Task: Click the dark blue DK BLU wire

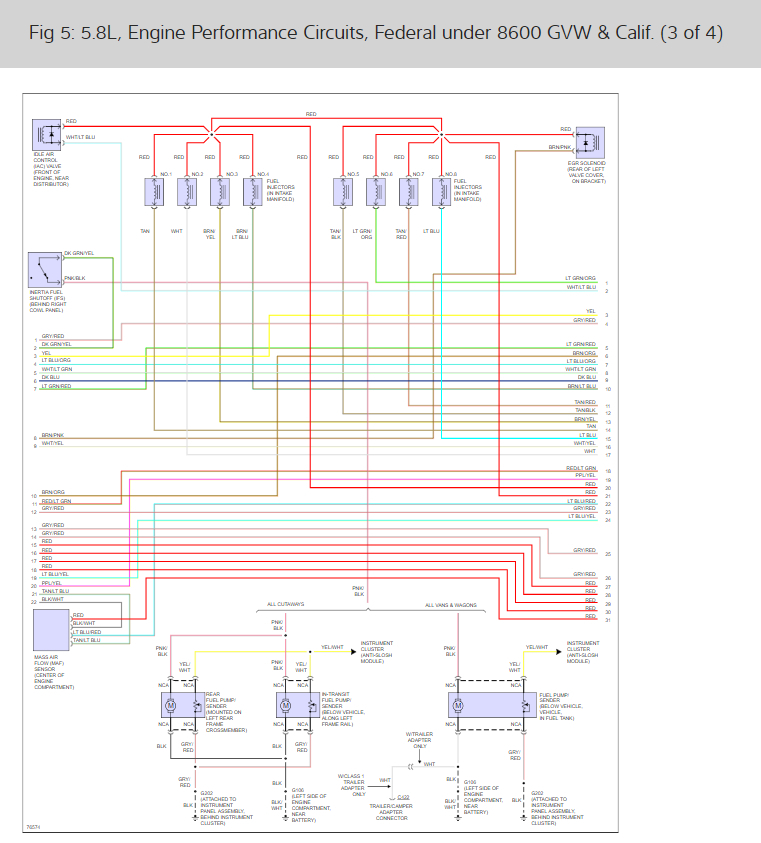Action: point(300,381)
